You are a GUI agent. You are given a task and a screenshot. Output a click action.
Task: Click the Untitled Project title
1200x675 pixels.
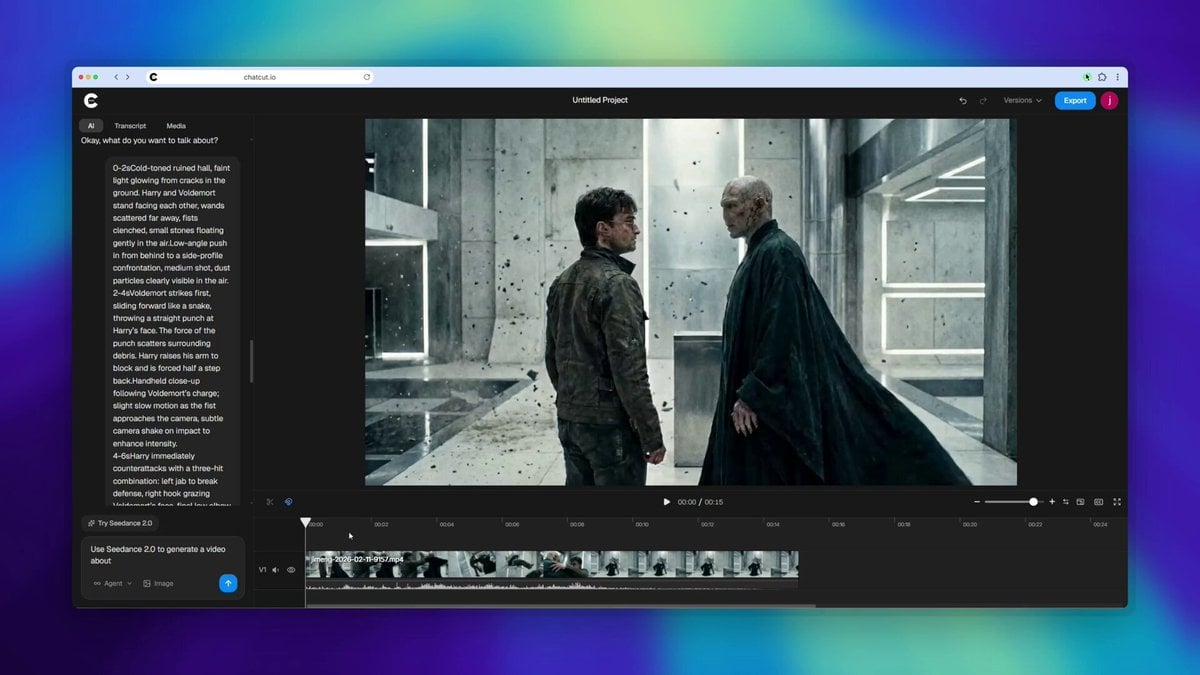point(600,101)
